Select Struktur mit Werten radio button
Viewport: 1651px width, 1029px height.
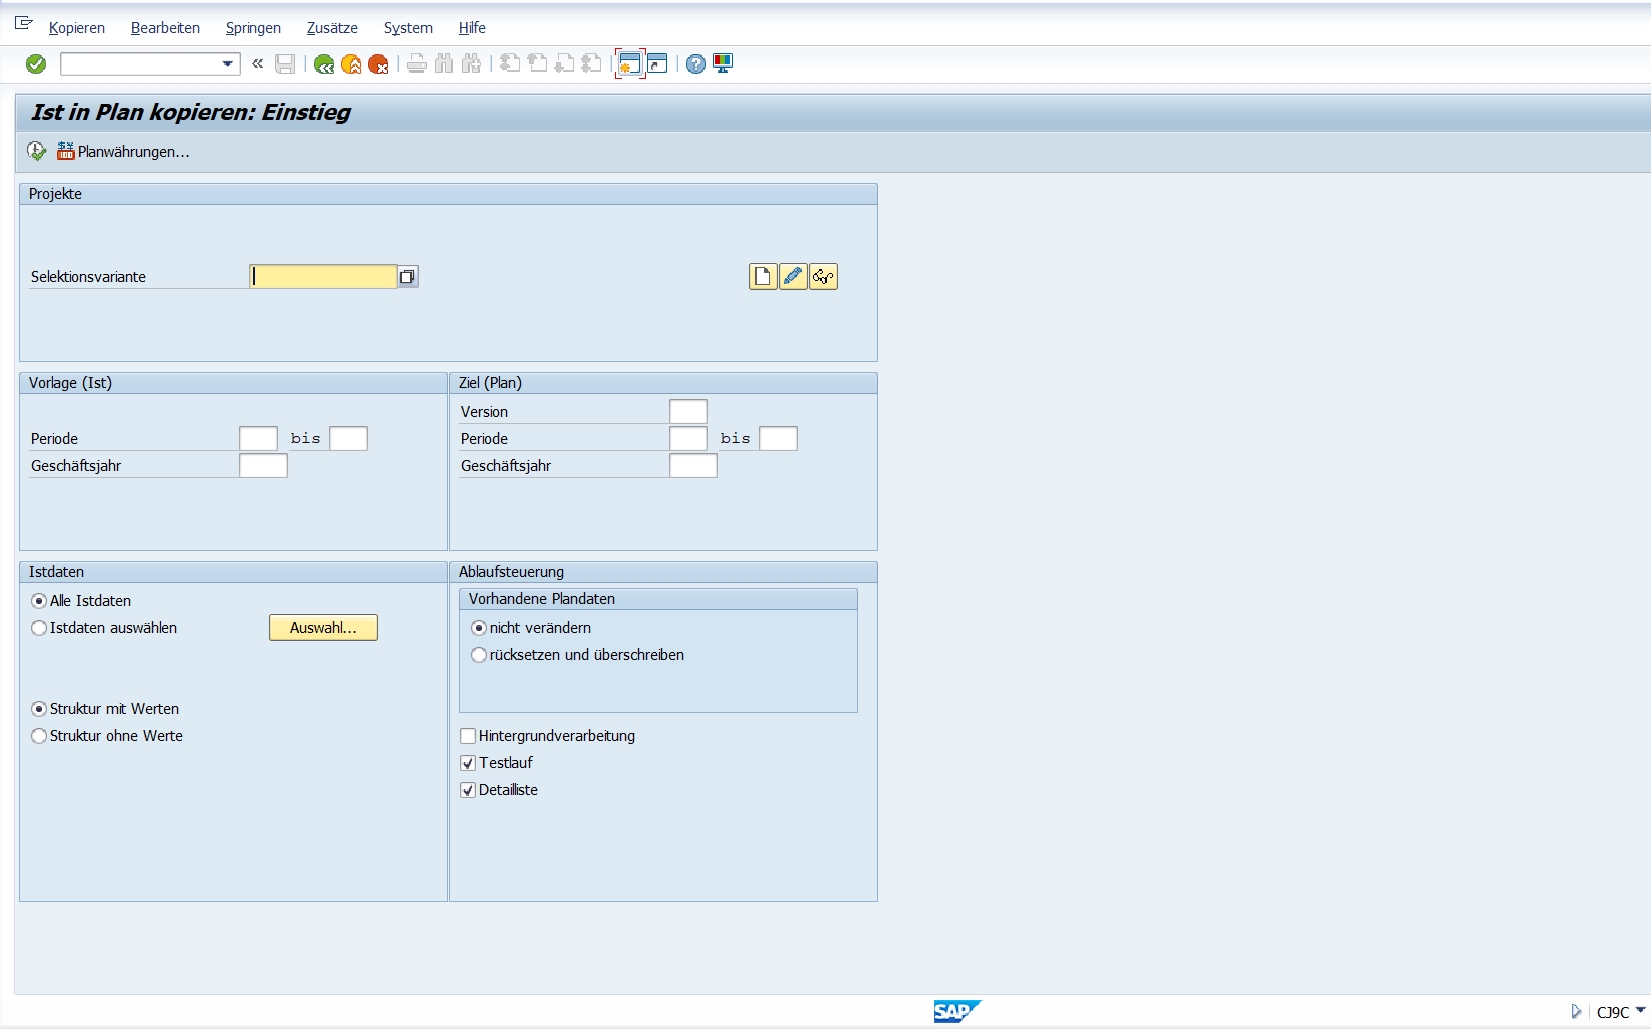(39, 709)
